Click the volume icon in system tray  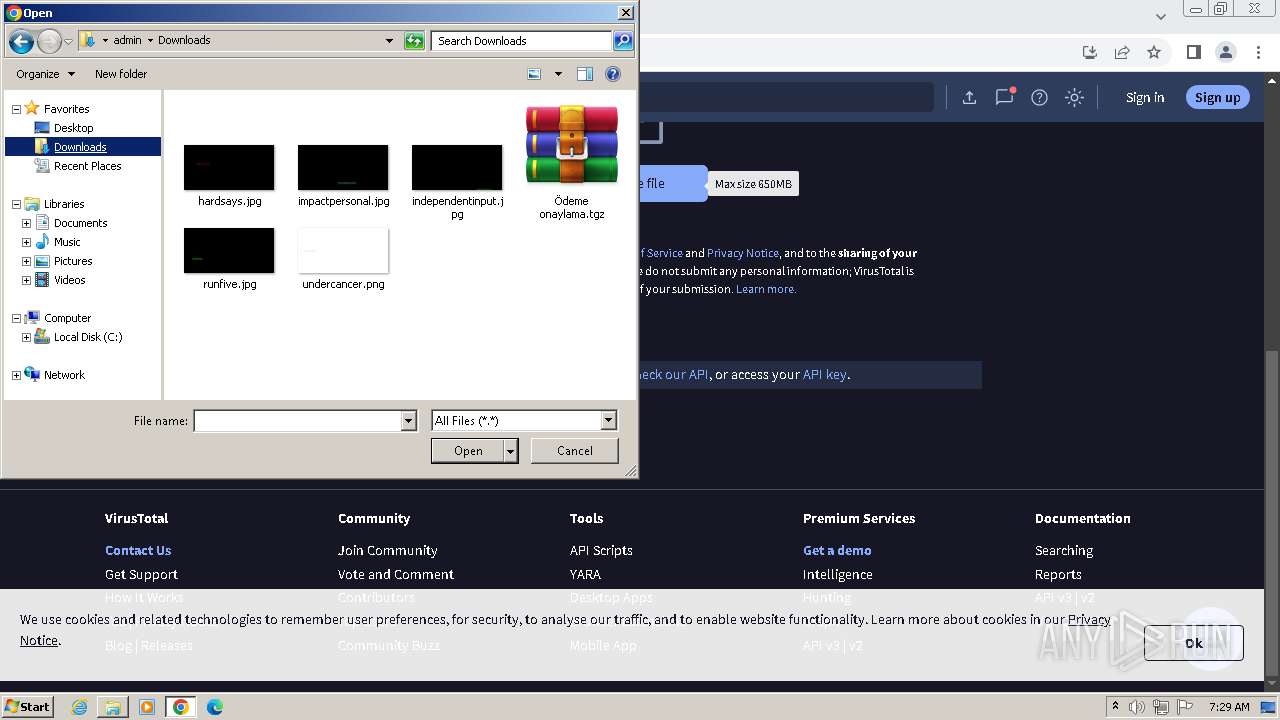tap(1137, 707)
